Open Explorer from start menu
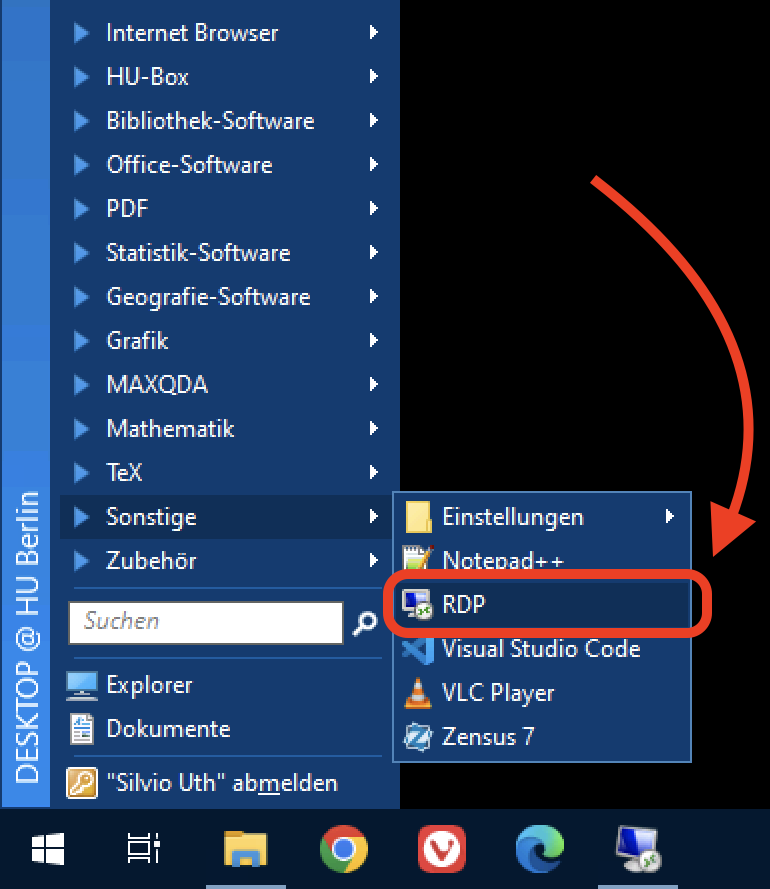Viewport: 770px width, 889px height. [x=226, y=685]
